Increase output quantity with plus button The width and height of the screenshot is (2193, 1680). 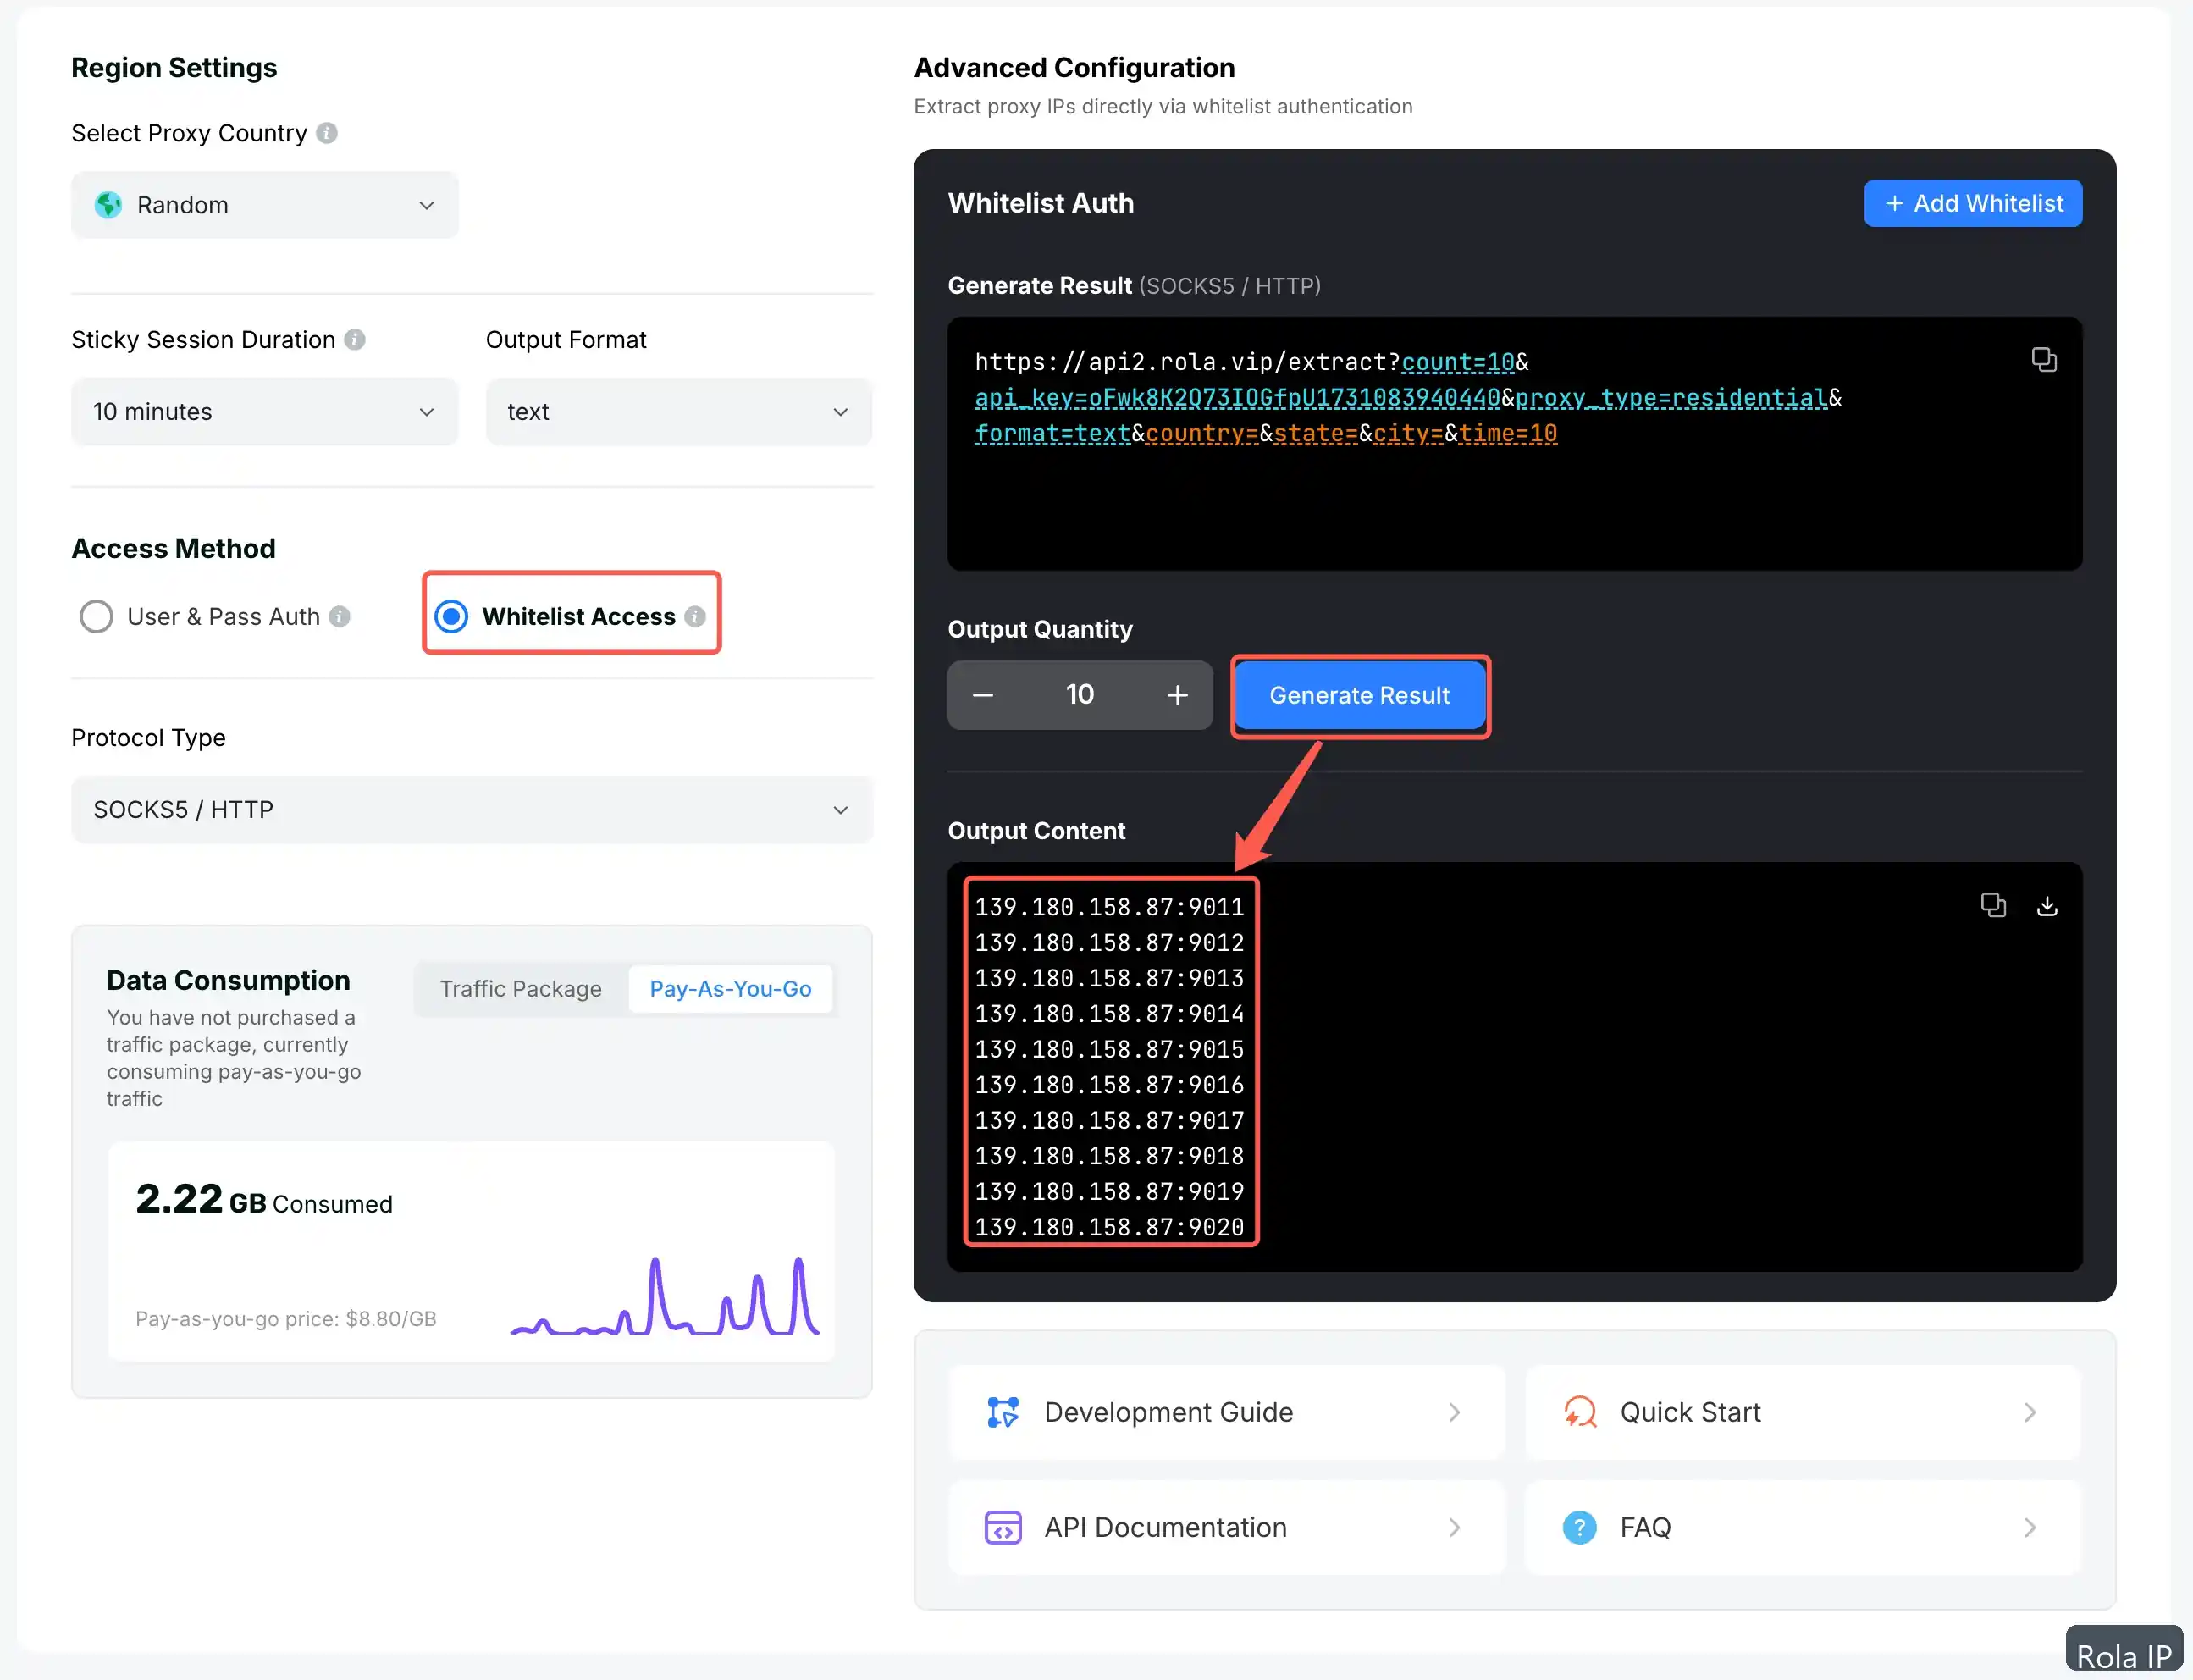pos(1177,695)
